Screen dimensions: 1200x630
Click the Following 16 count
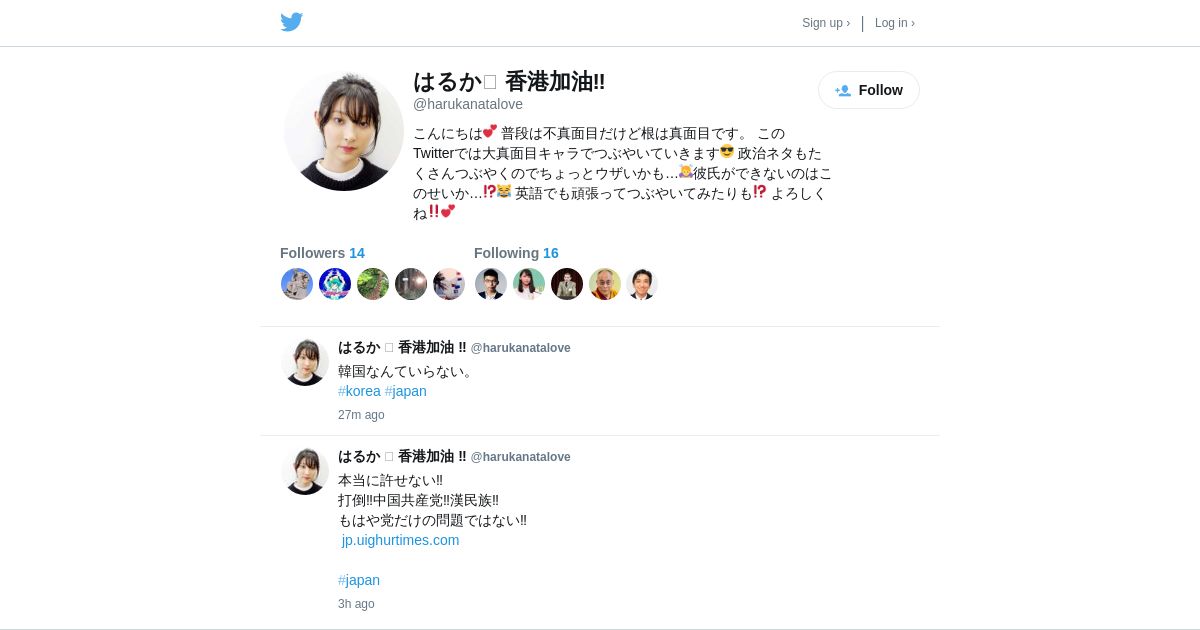pos(516,253)
